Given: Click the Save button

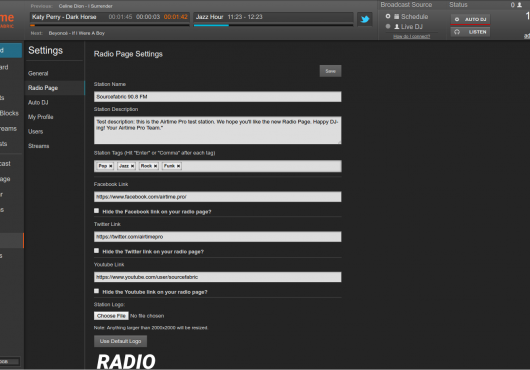Looking at the screenshot, I should click(330, 71).
